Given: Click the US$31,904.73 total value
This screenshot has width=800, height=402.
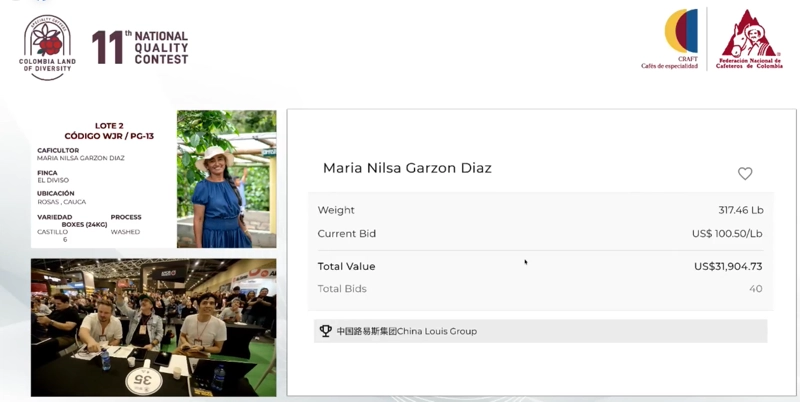Looking at the screenshot, I should point(728,266).
